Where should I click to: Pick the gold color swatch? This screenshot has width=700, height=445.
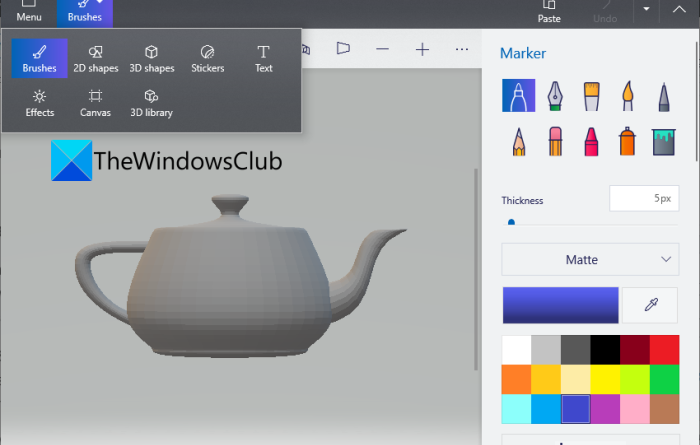(x=546, y=379)
